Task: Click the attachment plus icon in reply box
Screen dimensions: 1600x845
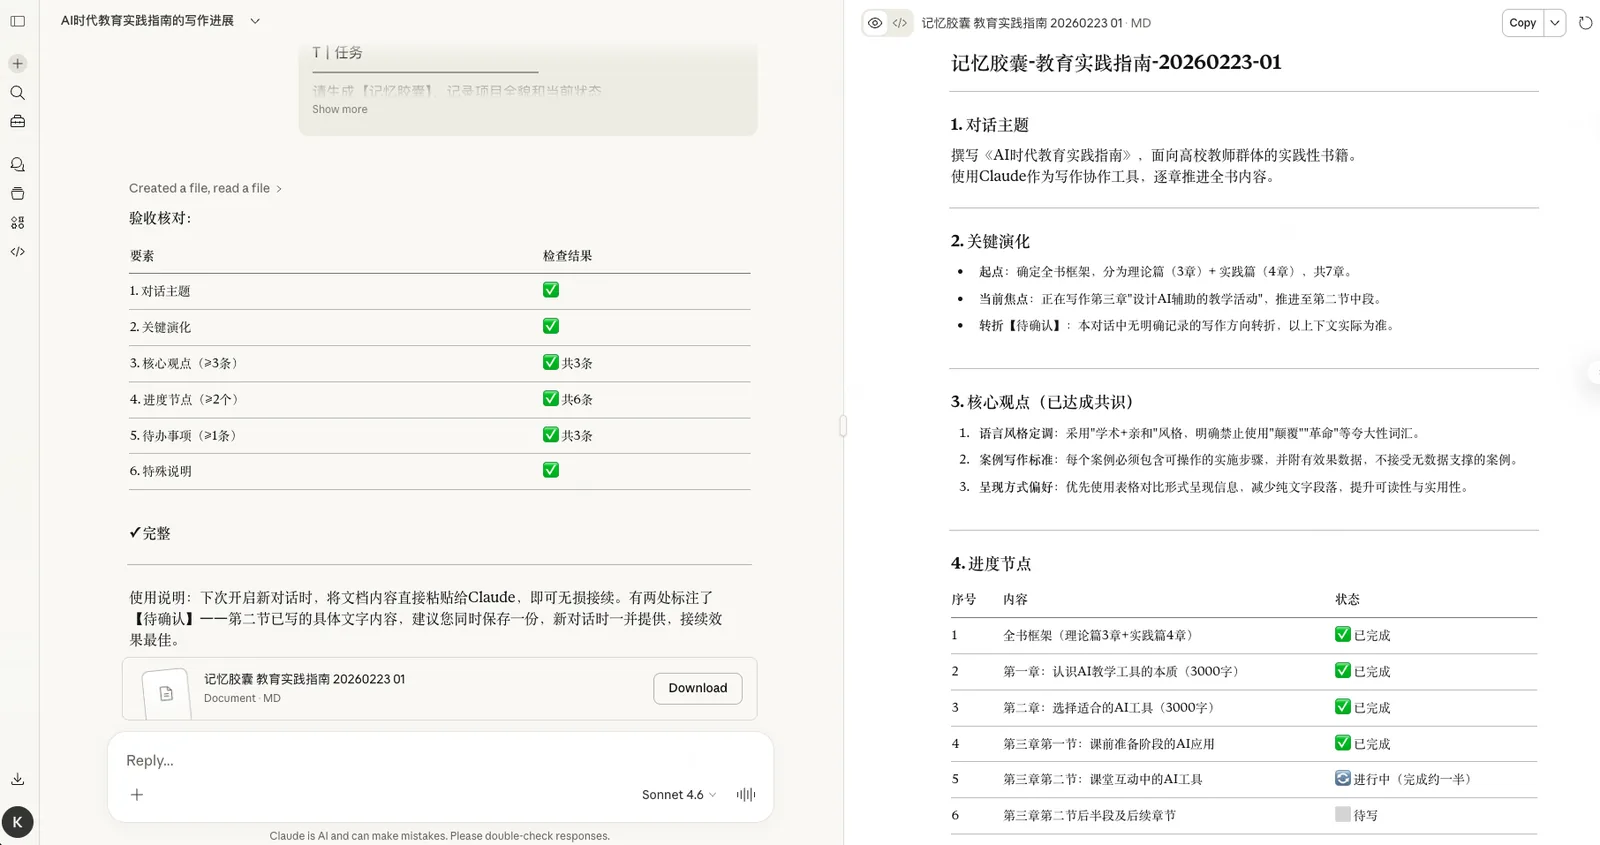Action: pyautogui.click(x=137, y=795)
